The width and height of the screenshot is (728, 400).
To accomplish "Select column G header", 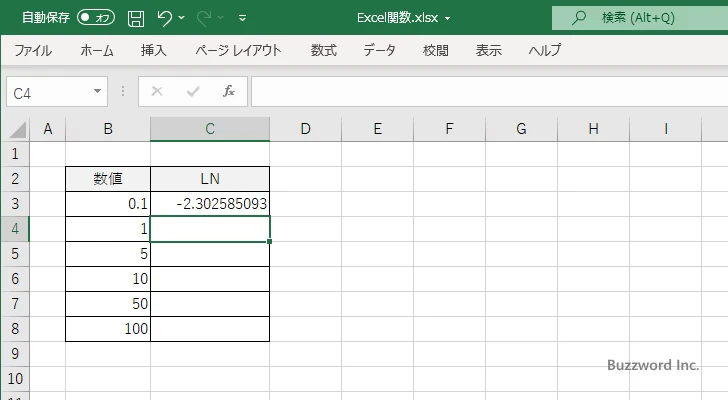I will coord(521,129).
